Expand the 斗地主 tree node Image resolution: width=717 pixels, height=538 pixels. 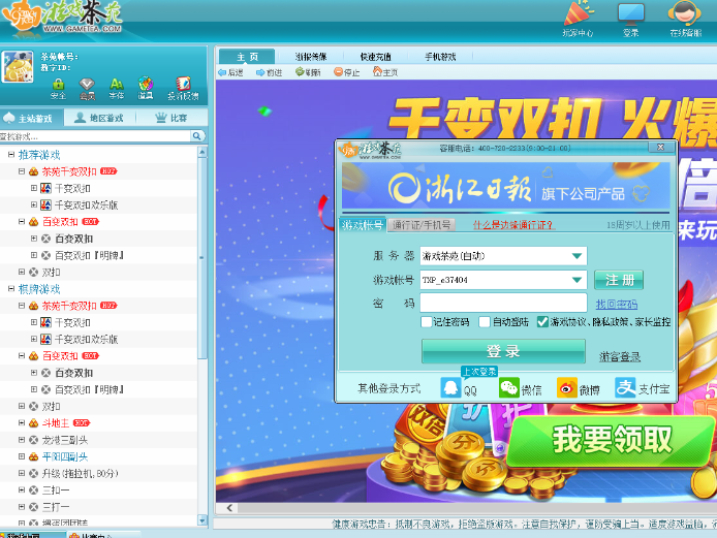[x=21, y=423]
